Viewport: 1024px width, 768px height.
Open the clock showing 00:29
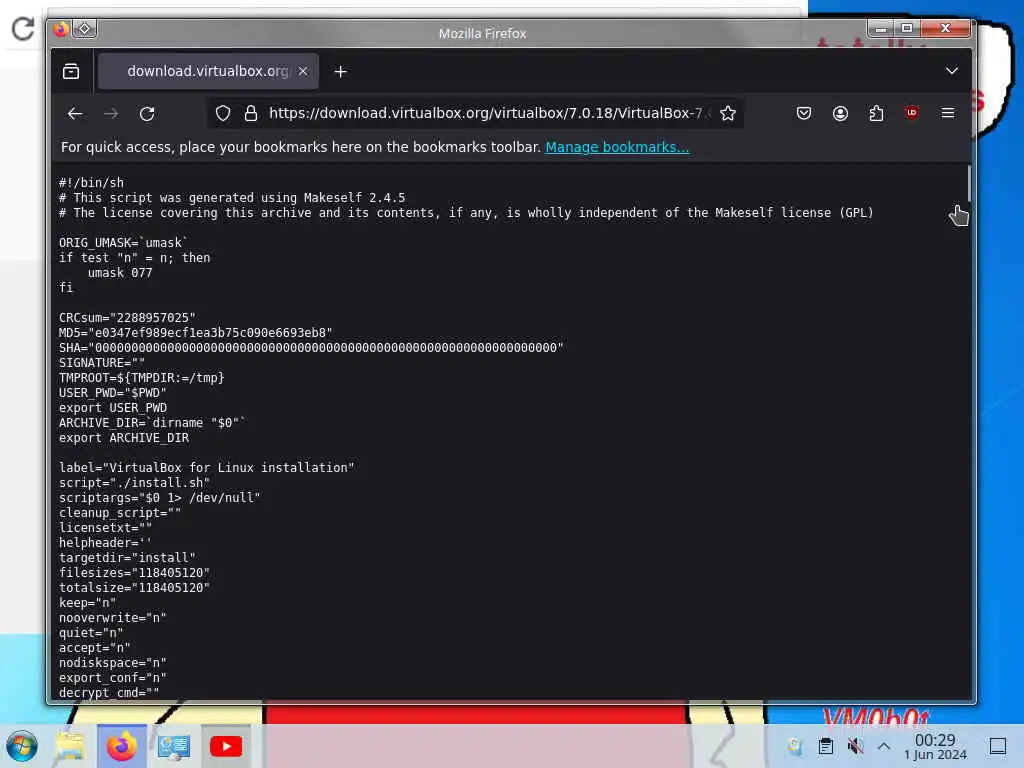935,746
